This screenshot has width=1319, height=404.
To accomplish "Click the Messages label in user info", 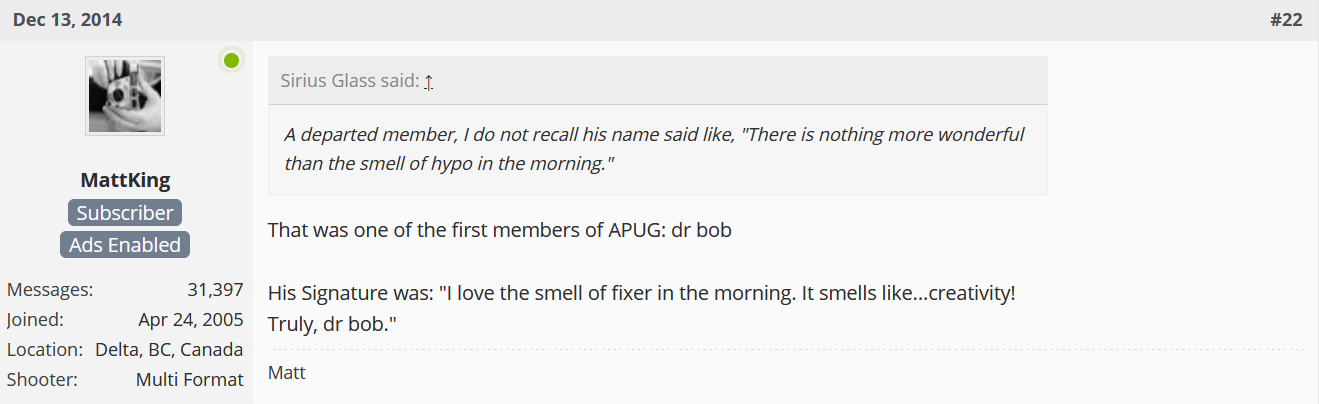I will [50, 290].
